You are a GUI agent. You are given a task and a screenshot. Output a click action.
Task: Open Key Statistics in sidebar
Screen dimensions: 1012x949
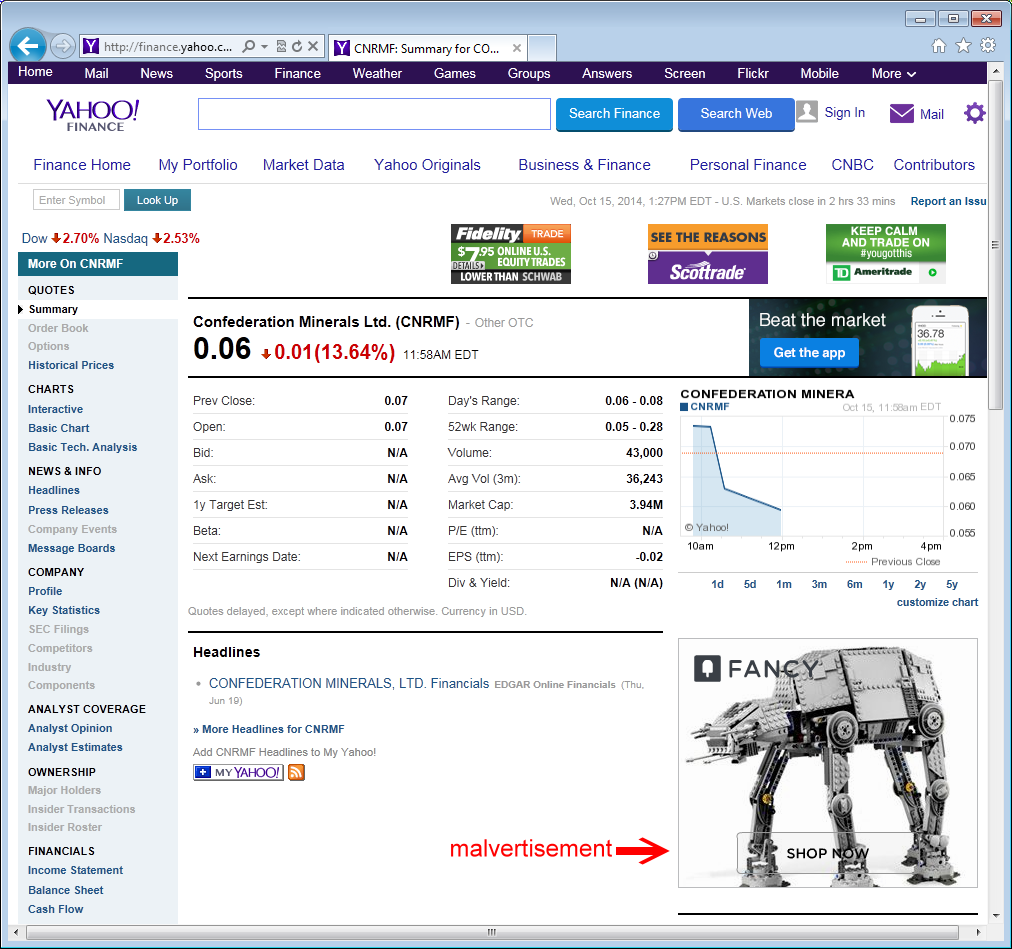point(64,610)
